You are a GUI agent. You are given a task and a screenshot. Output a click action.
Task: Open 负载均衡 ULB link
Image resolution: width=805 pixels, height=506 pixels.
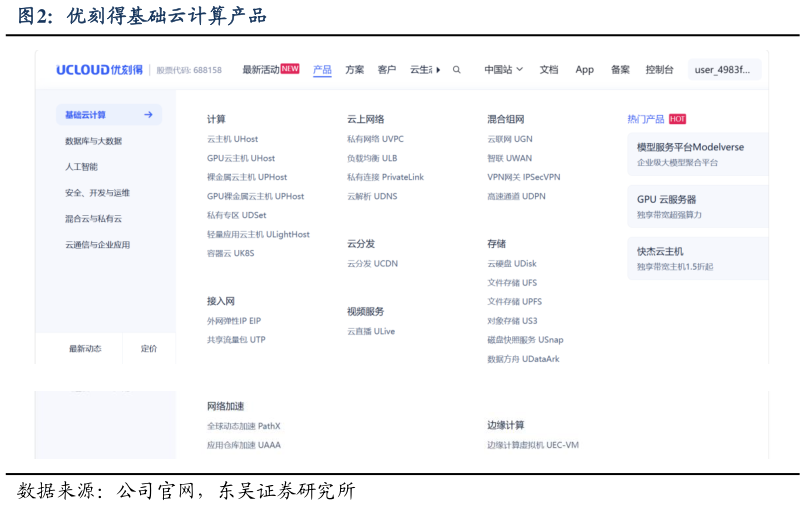(x=372, y=158)
